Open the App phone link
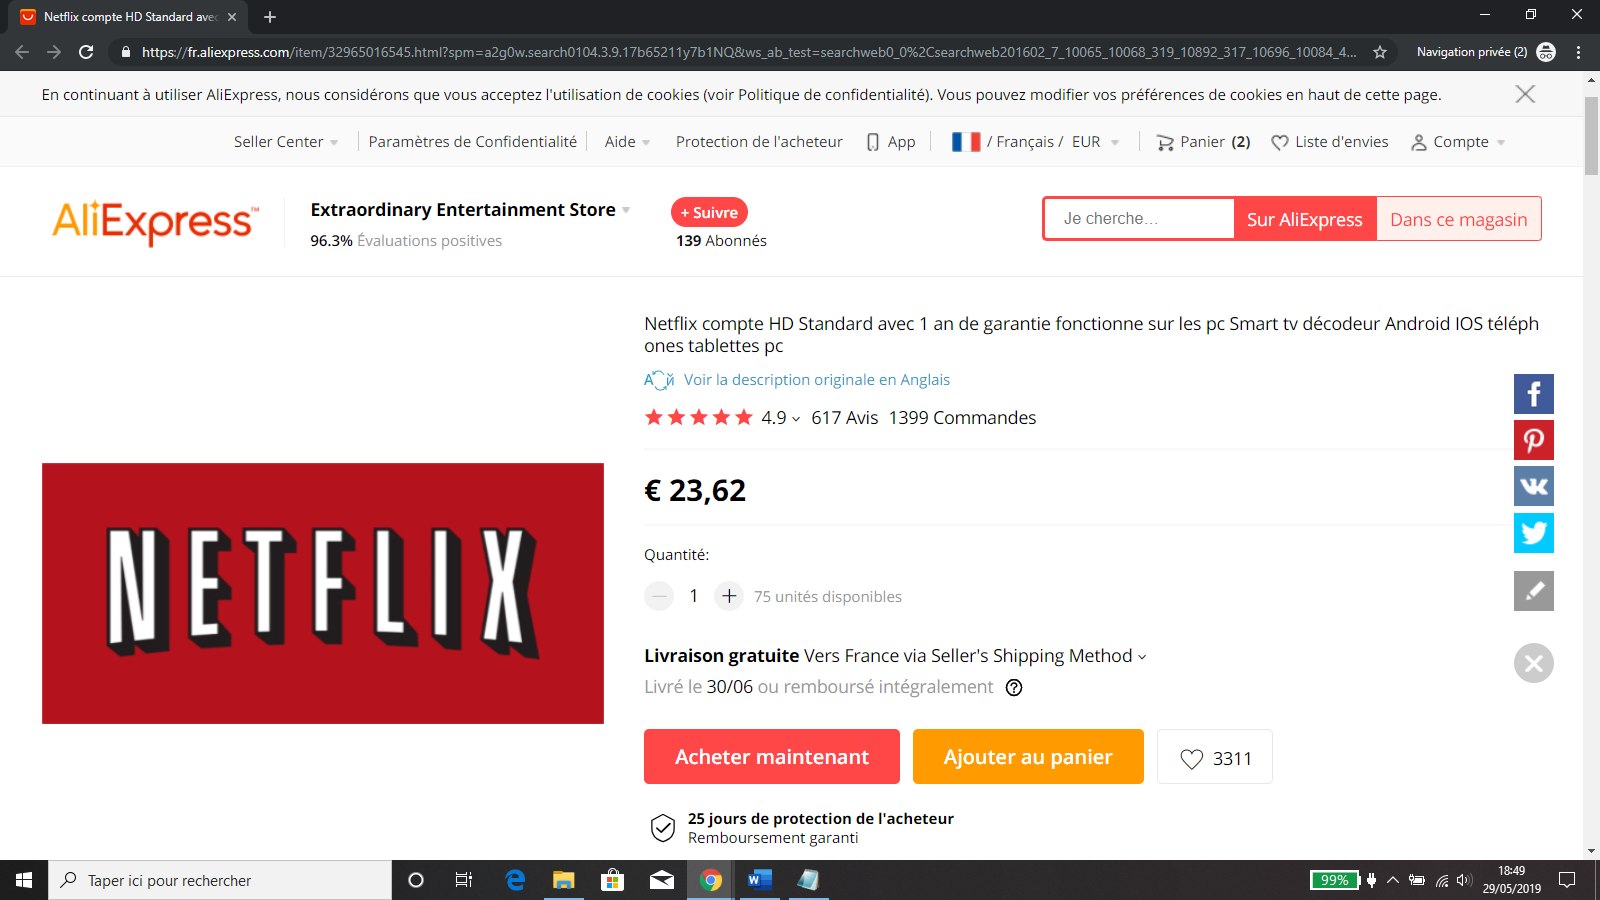 coord(891,142)
